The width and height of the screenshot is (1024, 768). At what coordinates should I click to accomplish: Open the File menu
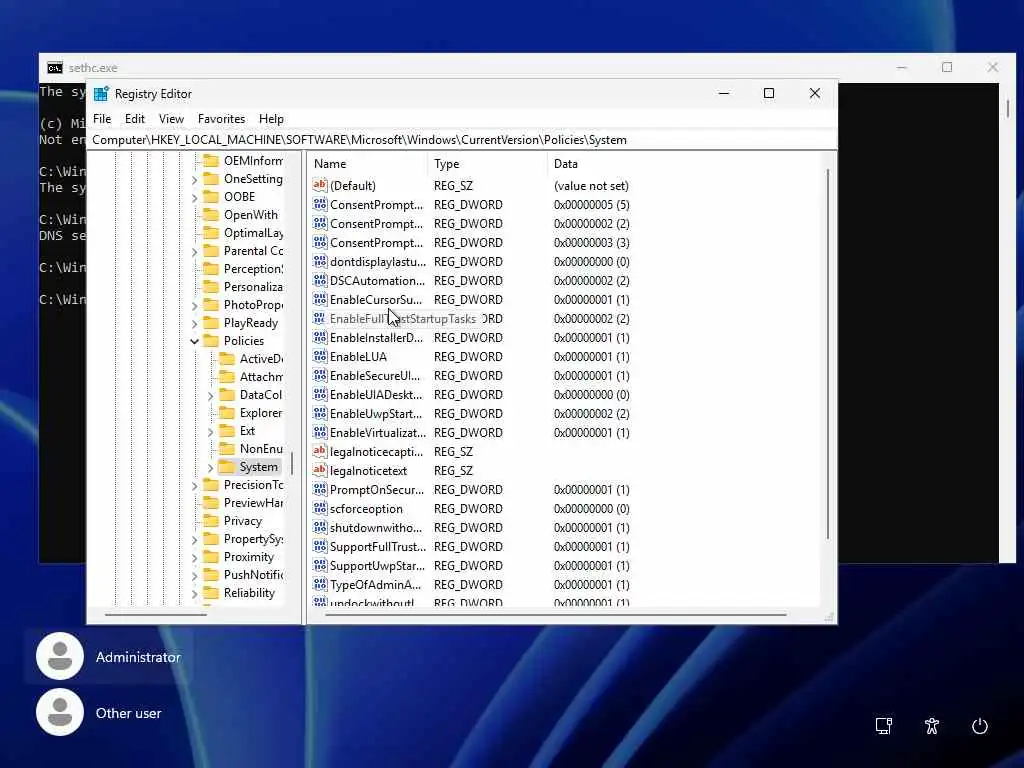click(x=102, y=119)
